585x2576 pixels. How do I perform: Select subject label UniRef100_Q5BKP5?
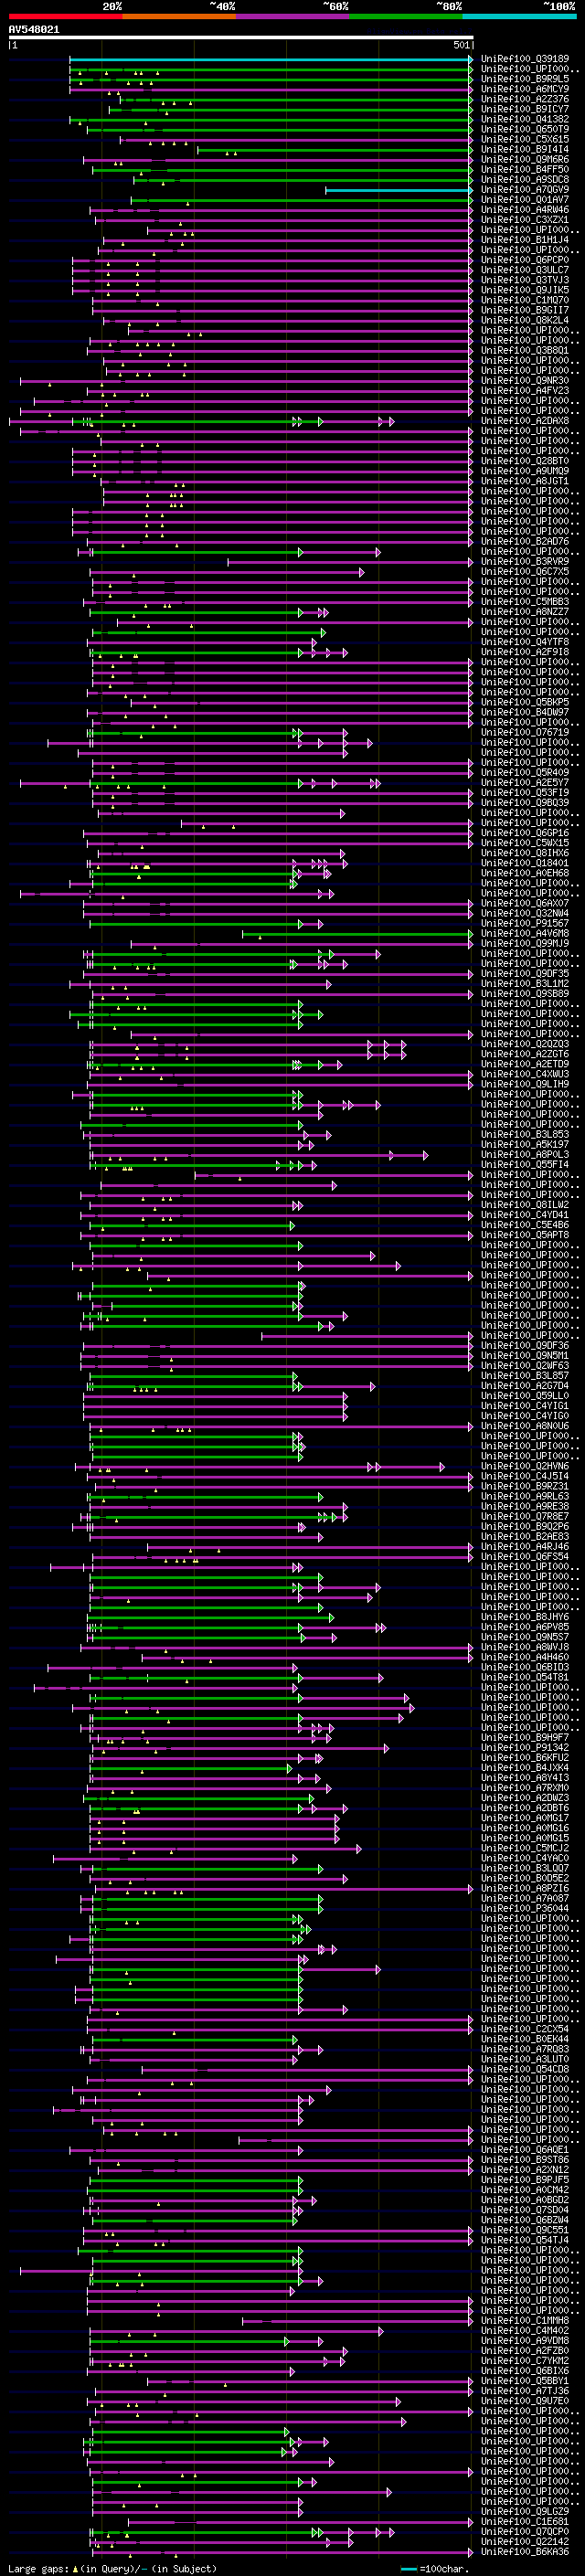524,702
